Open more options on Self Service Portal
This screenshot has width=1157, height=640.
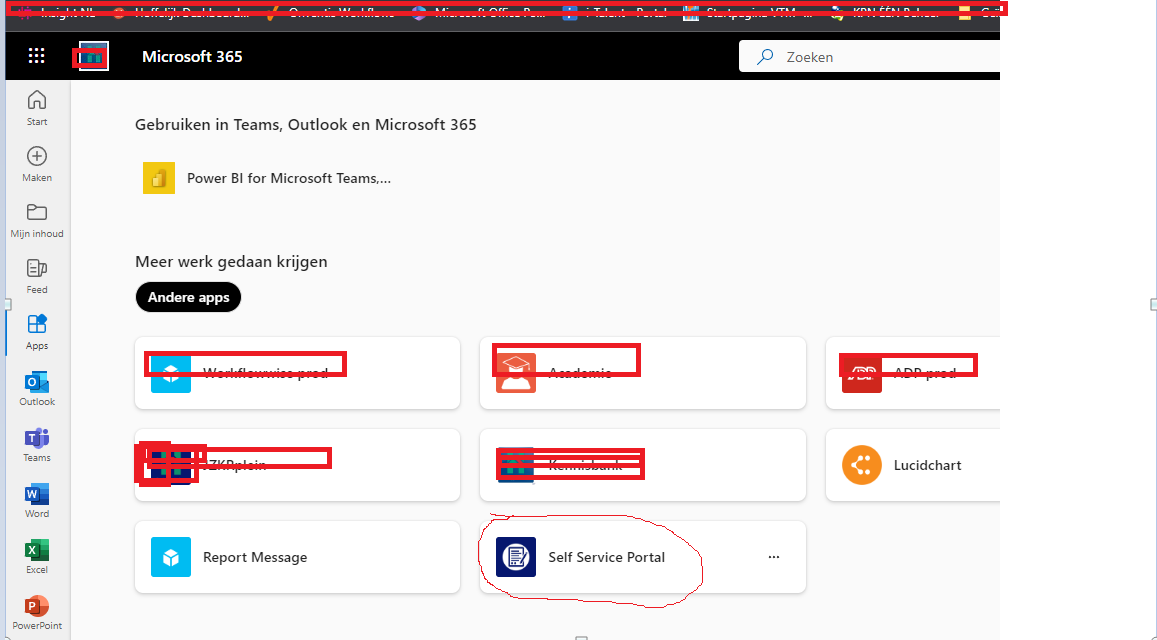[773, 557]
